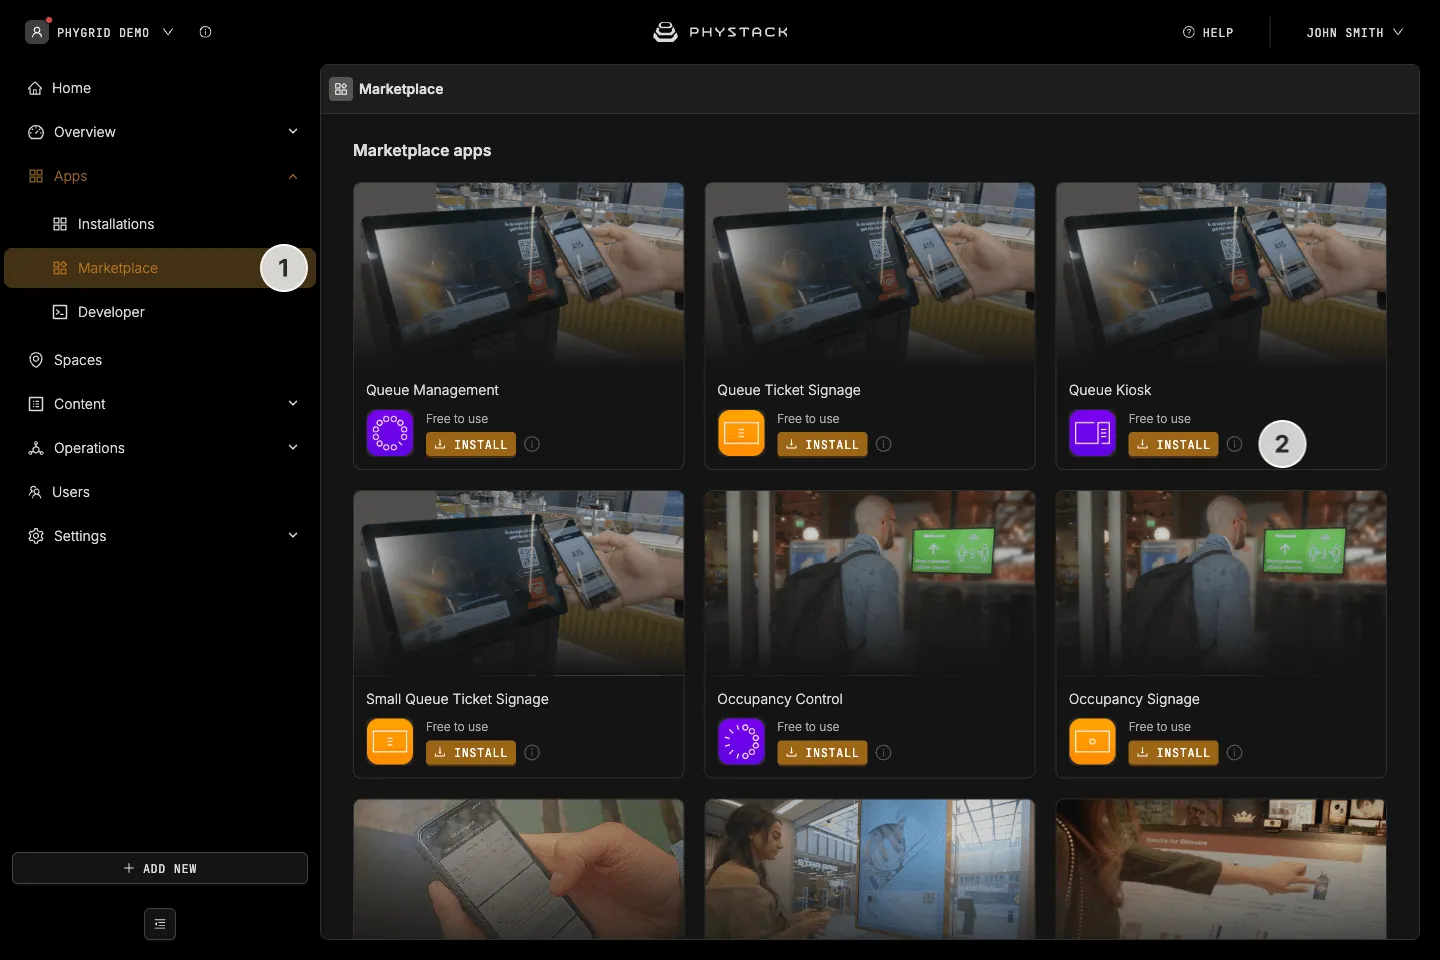1440x960 pixels.
Task: Select Marketplace in the sidebar
Action: click(160, 268)
